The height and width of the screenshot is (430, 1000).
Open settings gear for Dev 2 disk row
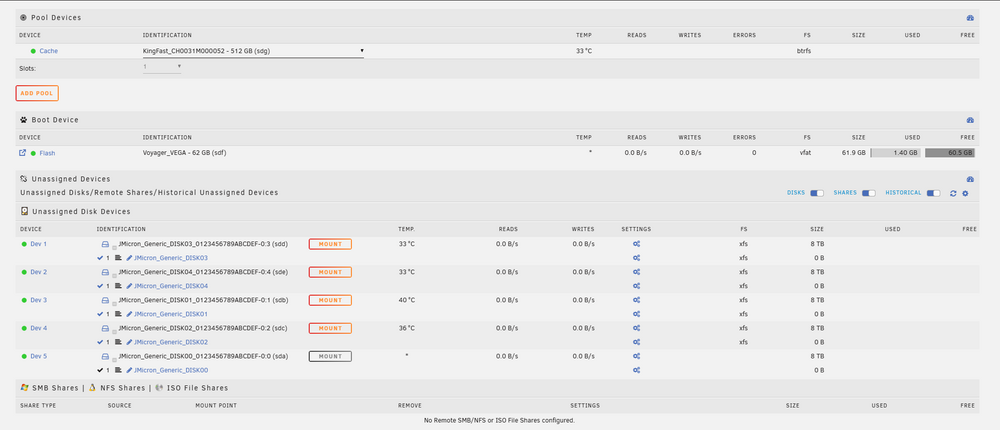[636, 272]
